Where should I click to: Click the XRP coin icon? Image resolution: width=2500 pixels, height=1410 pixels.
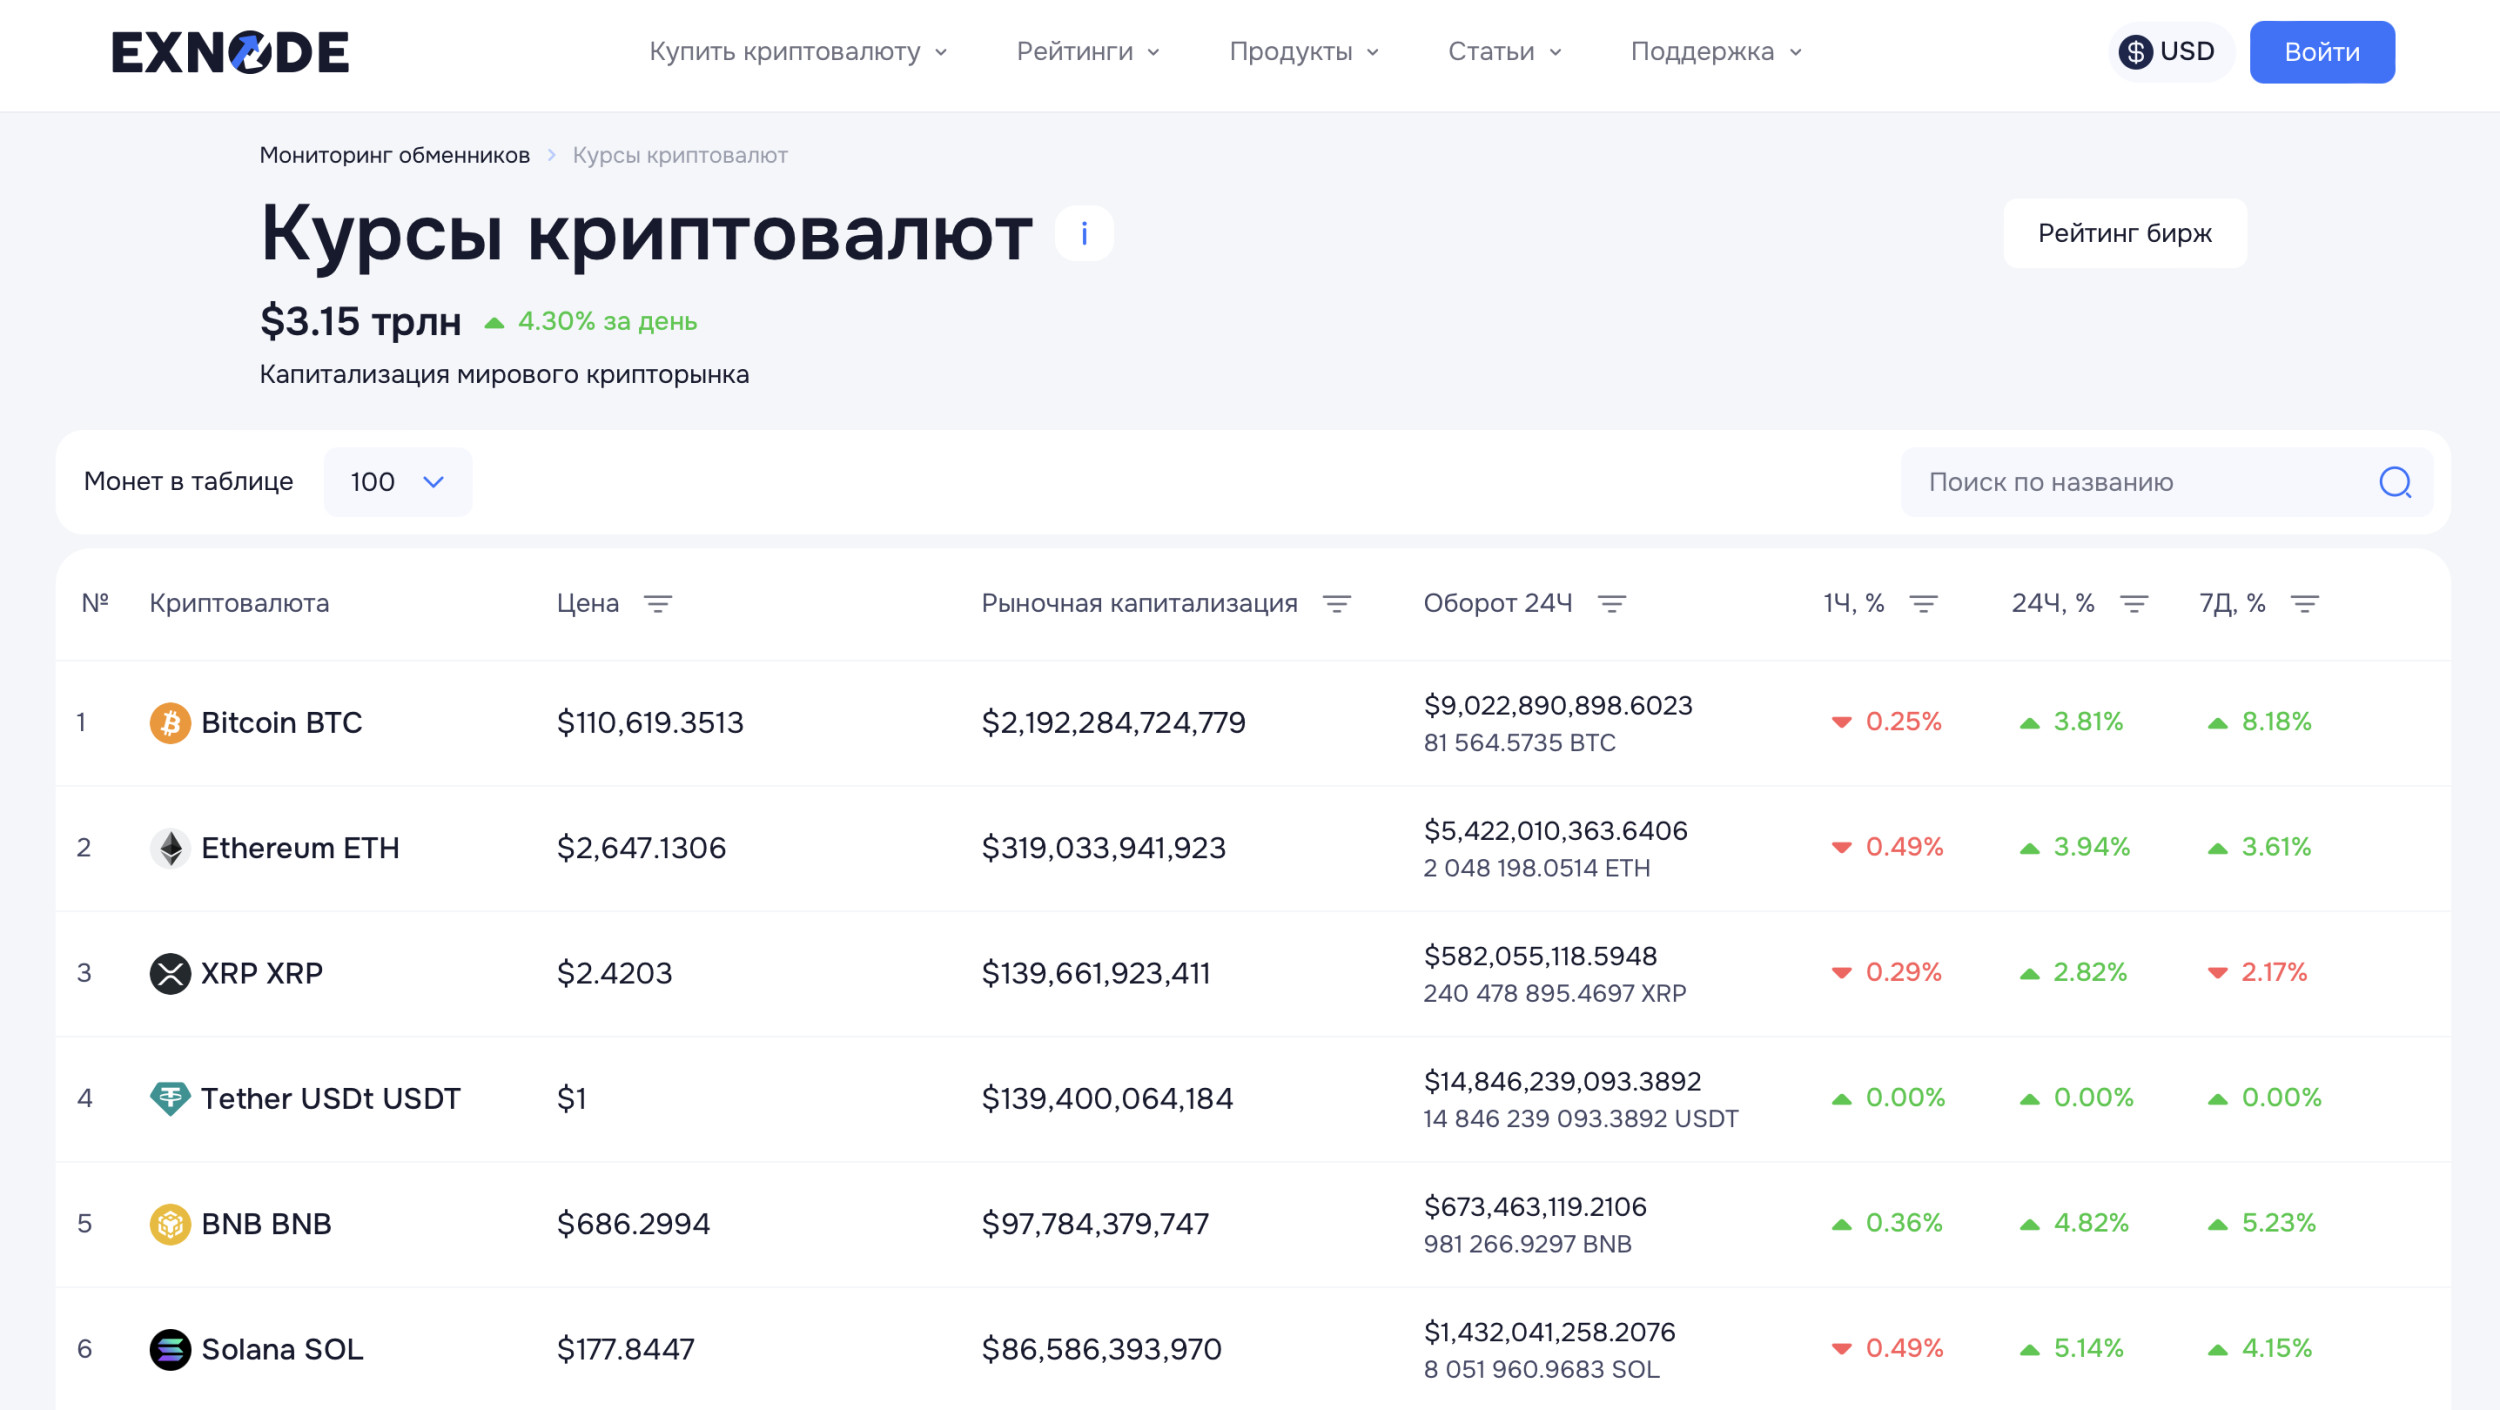[170, 973]
